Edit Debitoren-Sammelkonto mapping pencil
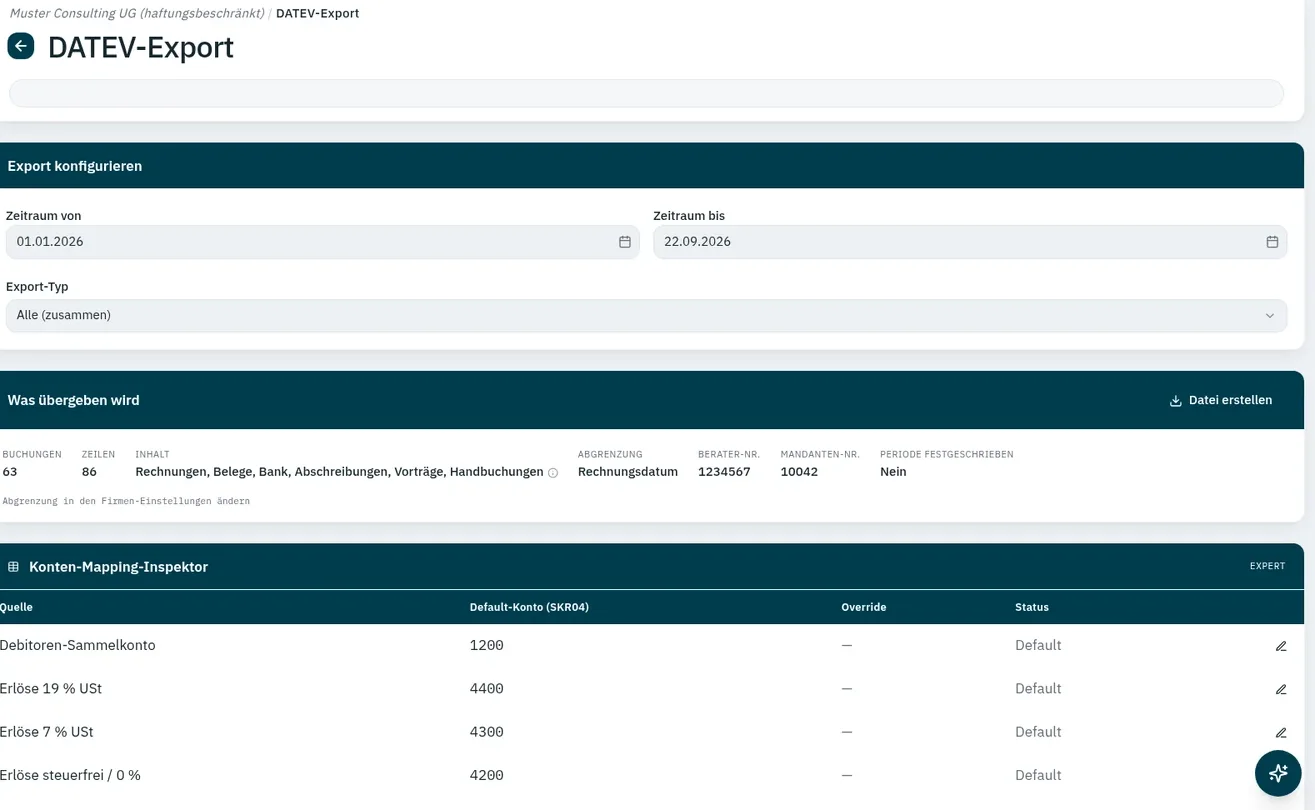Screen dimensions: 1315x810 1281,646
